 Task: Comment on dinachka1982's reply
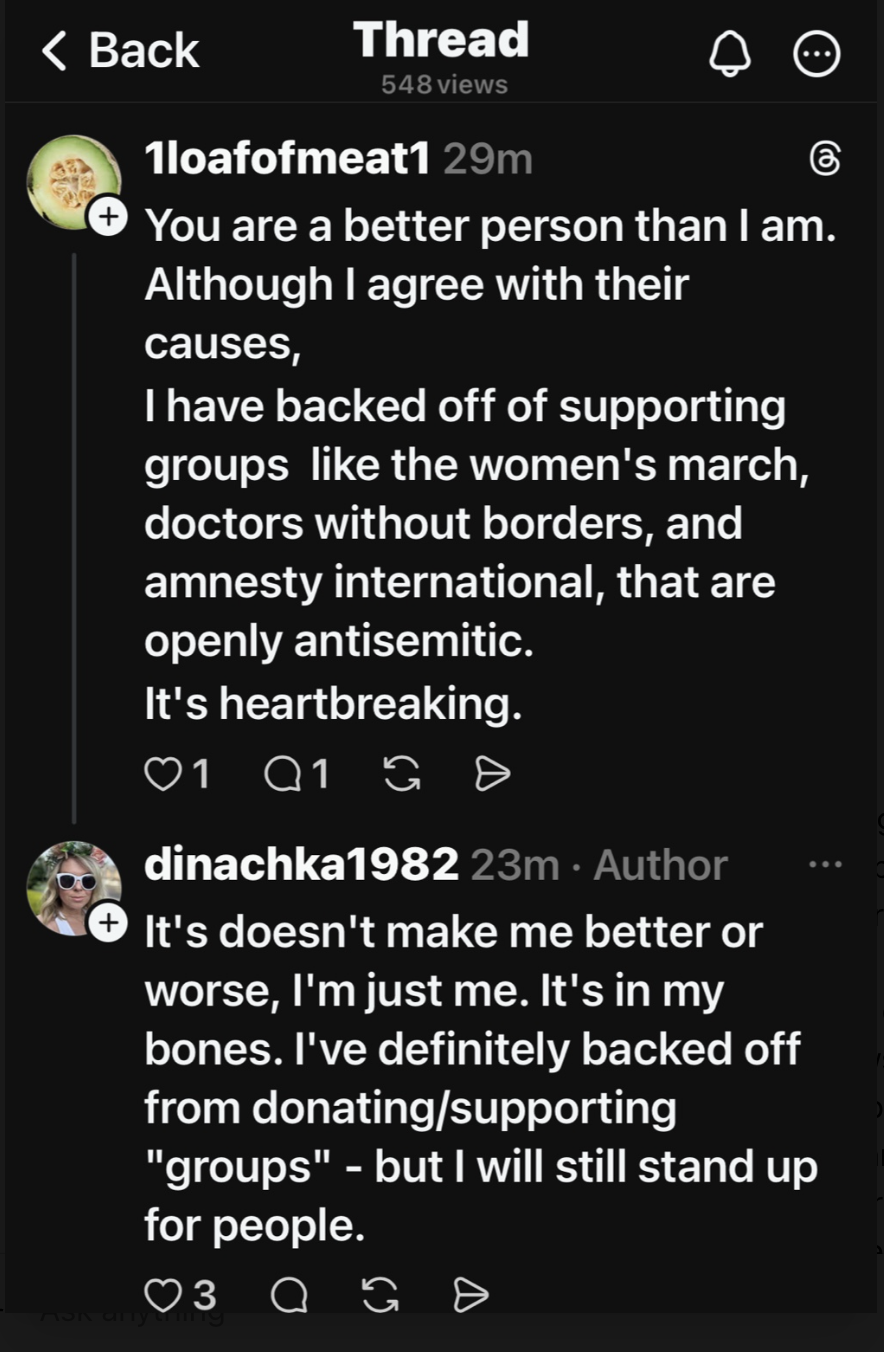pyautogui.click(x=289, y=1295)
